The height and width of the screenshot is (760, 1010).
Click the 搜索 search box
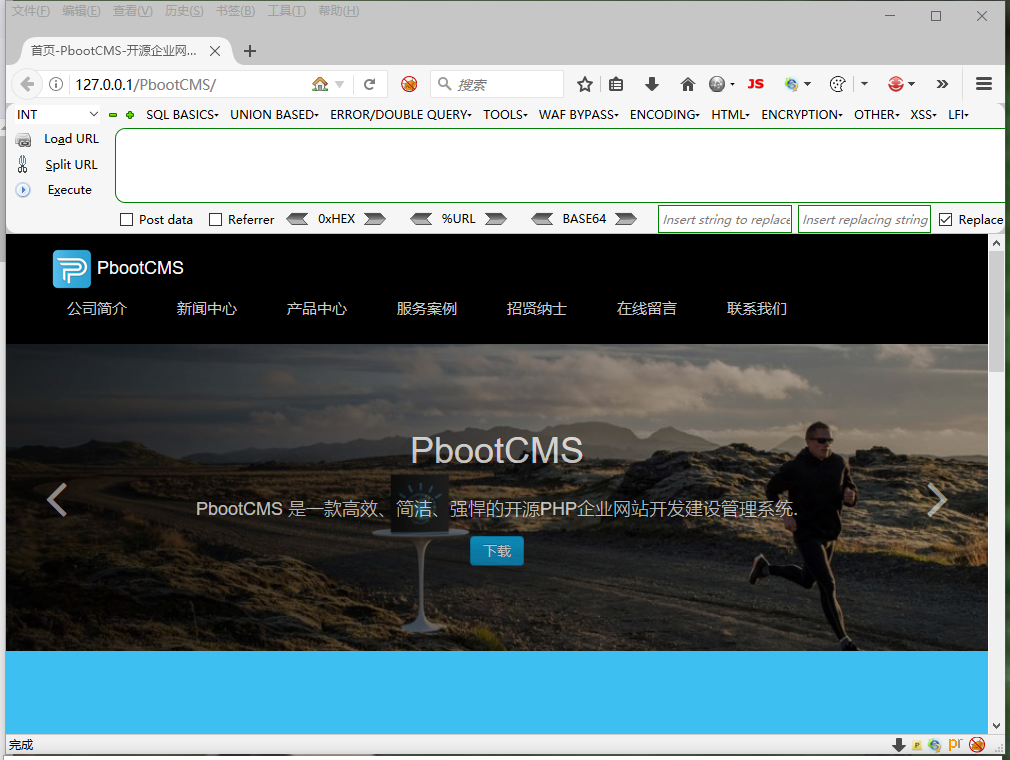pyautogui.click(x=497, y=84)
